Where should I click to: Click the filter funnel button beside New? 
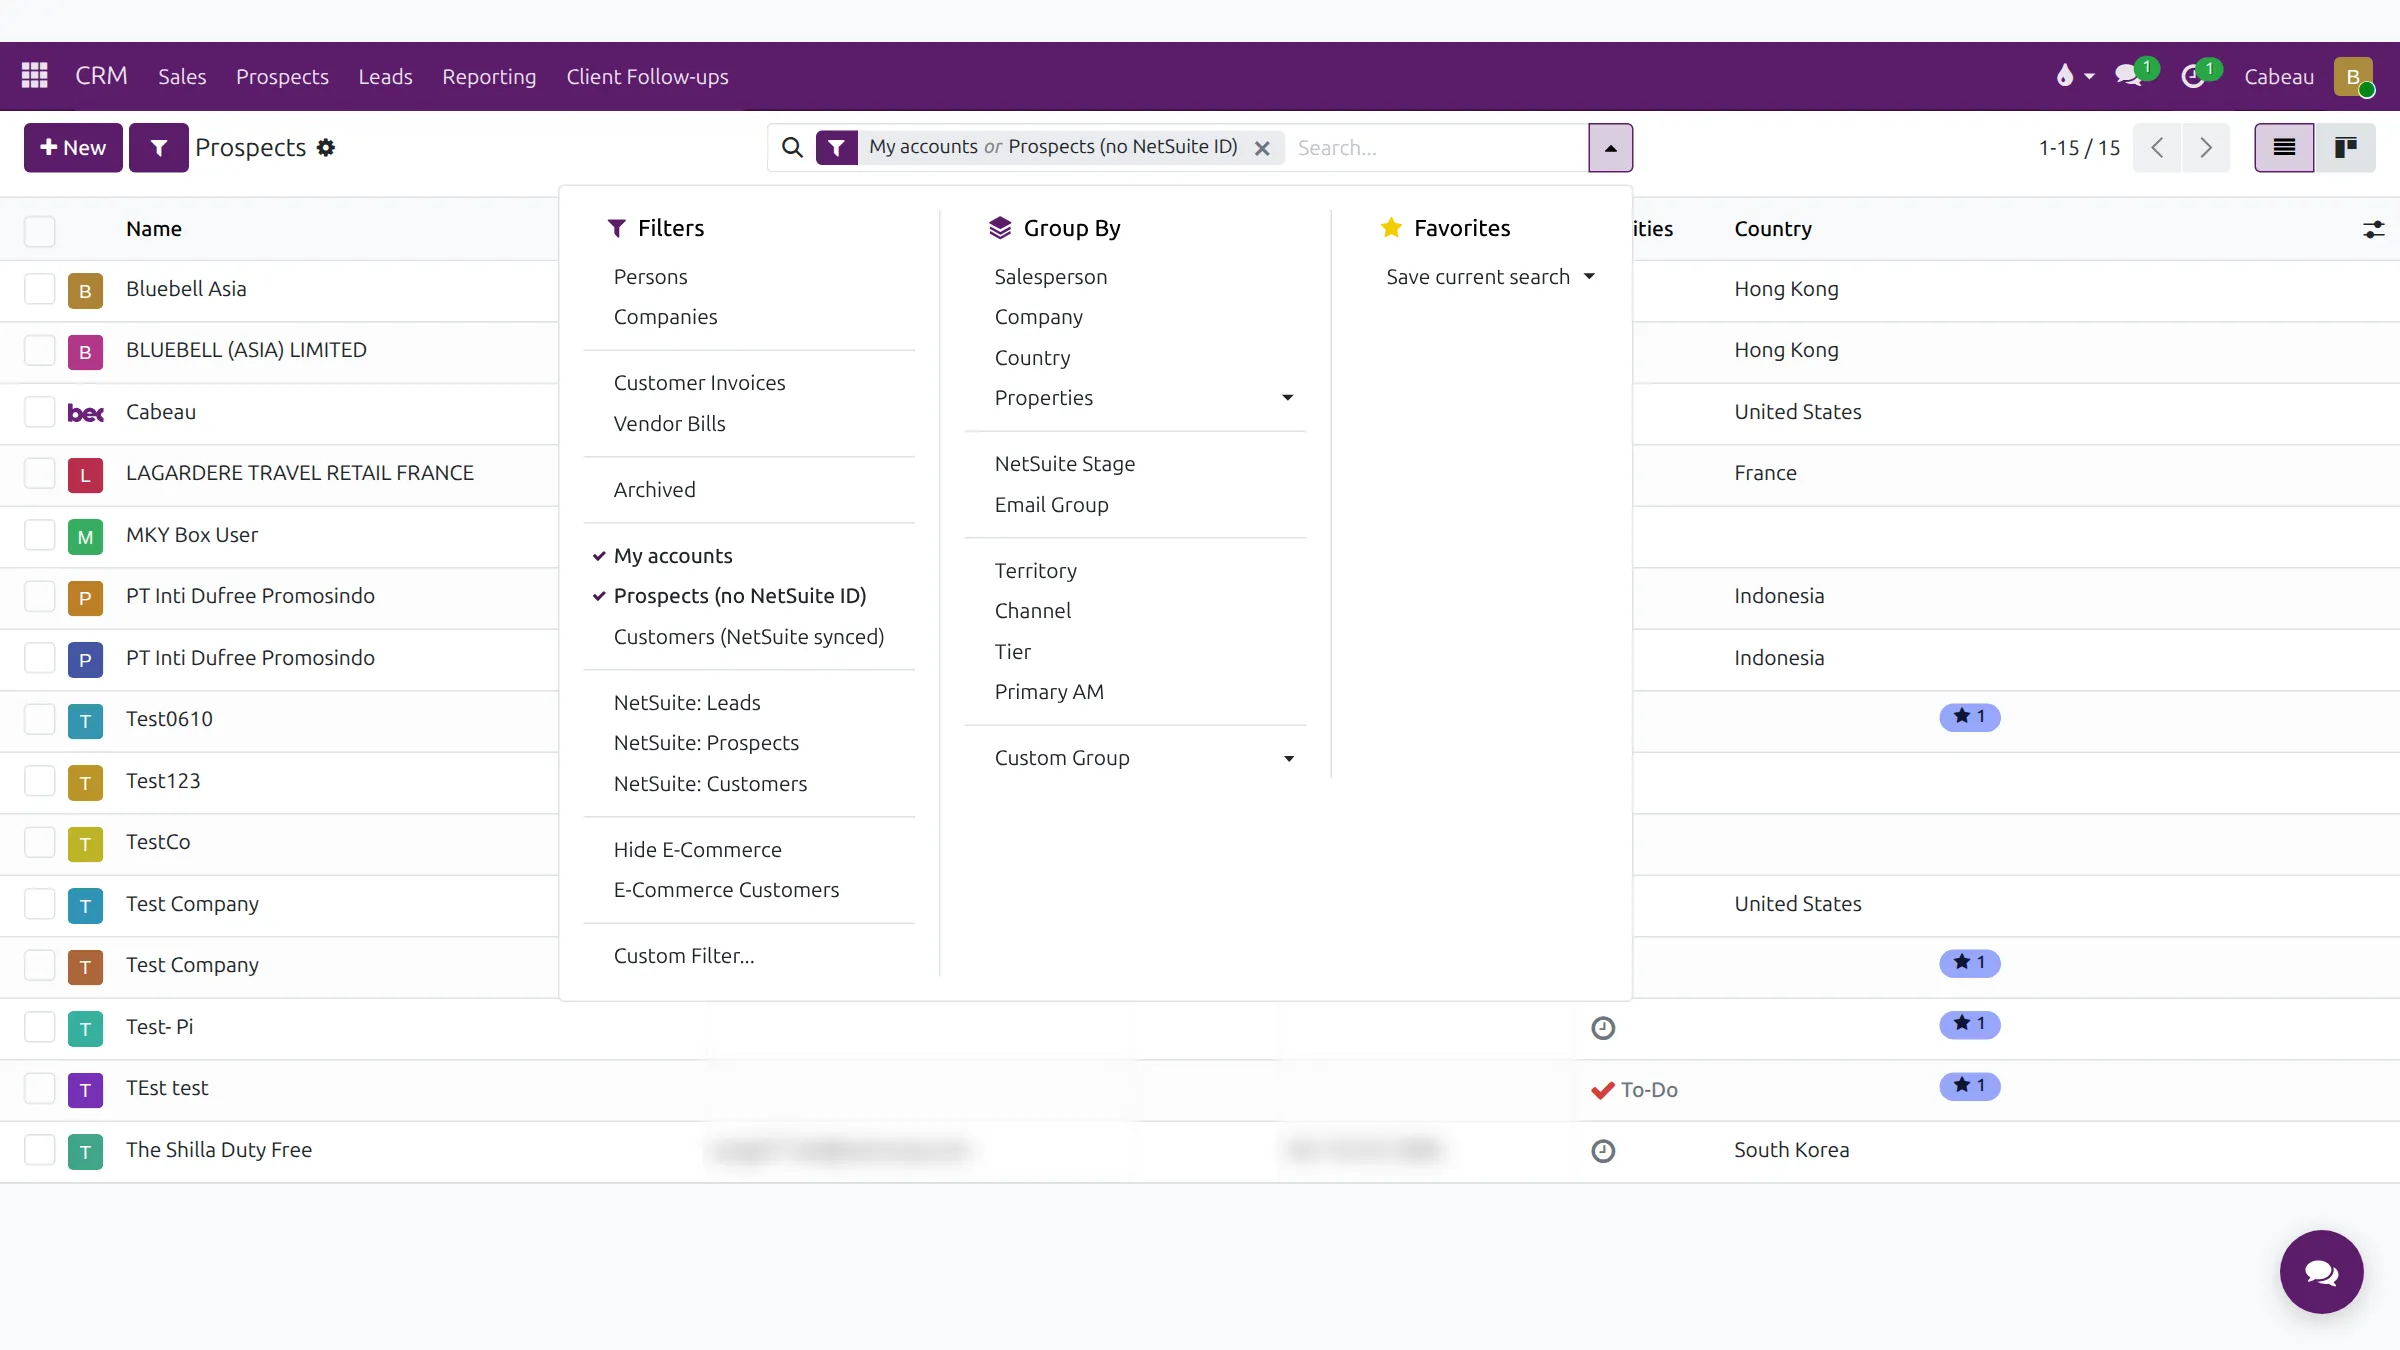pyautogui.click(x=158, y=148)
